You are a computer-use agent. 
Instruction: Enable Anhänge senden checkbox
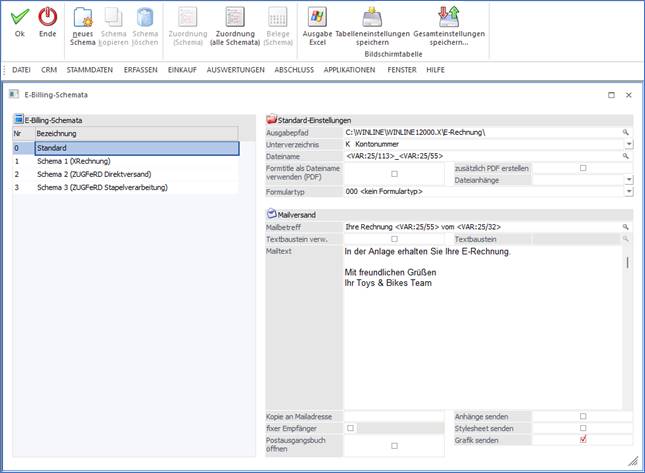coord(583,416)
